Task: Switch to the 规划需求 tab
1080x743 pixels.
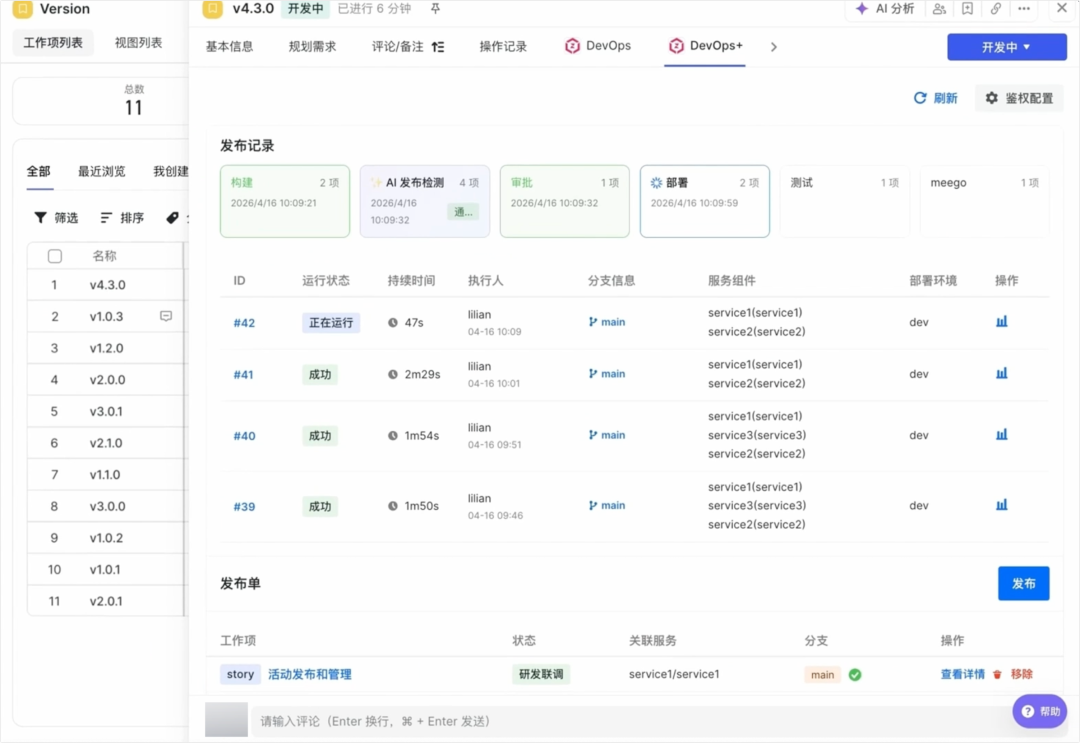Action: [x=312, y=47]
